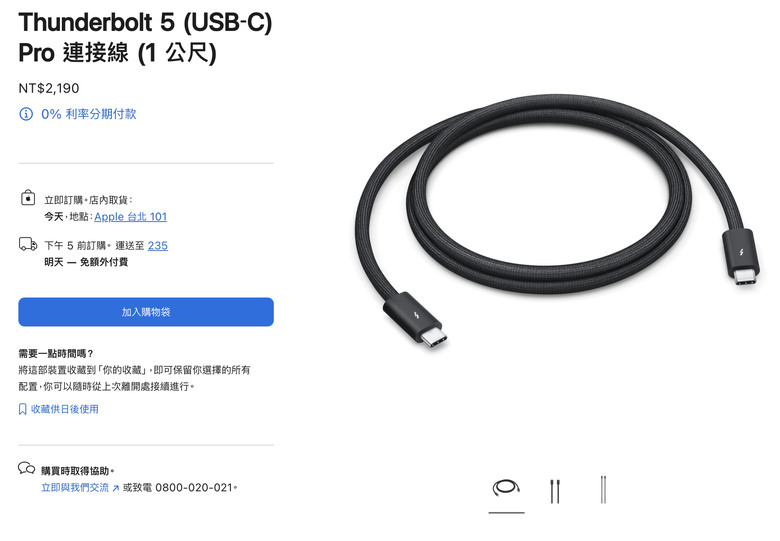The height and width of the screenshot is (541, 780).
Task: Click the info icon beside 0% 利率分期付款
Action: [26, 114]
